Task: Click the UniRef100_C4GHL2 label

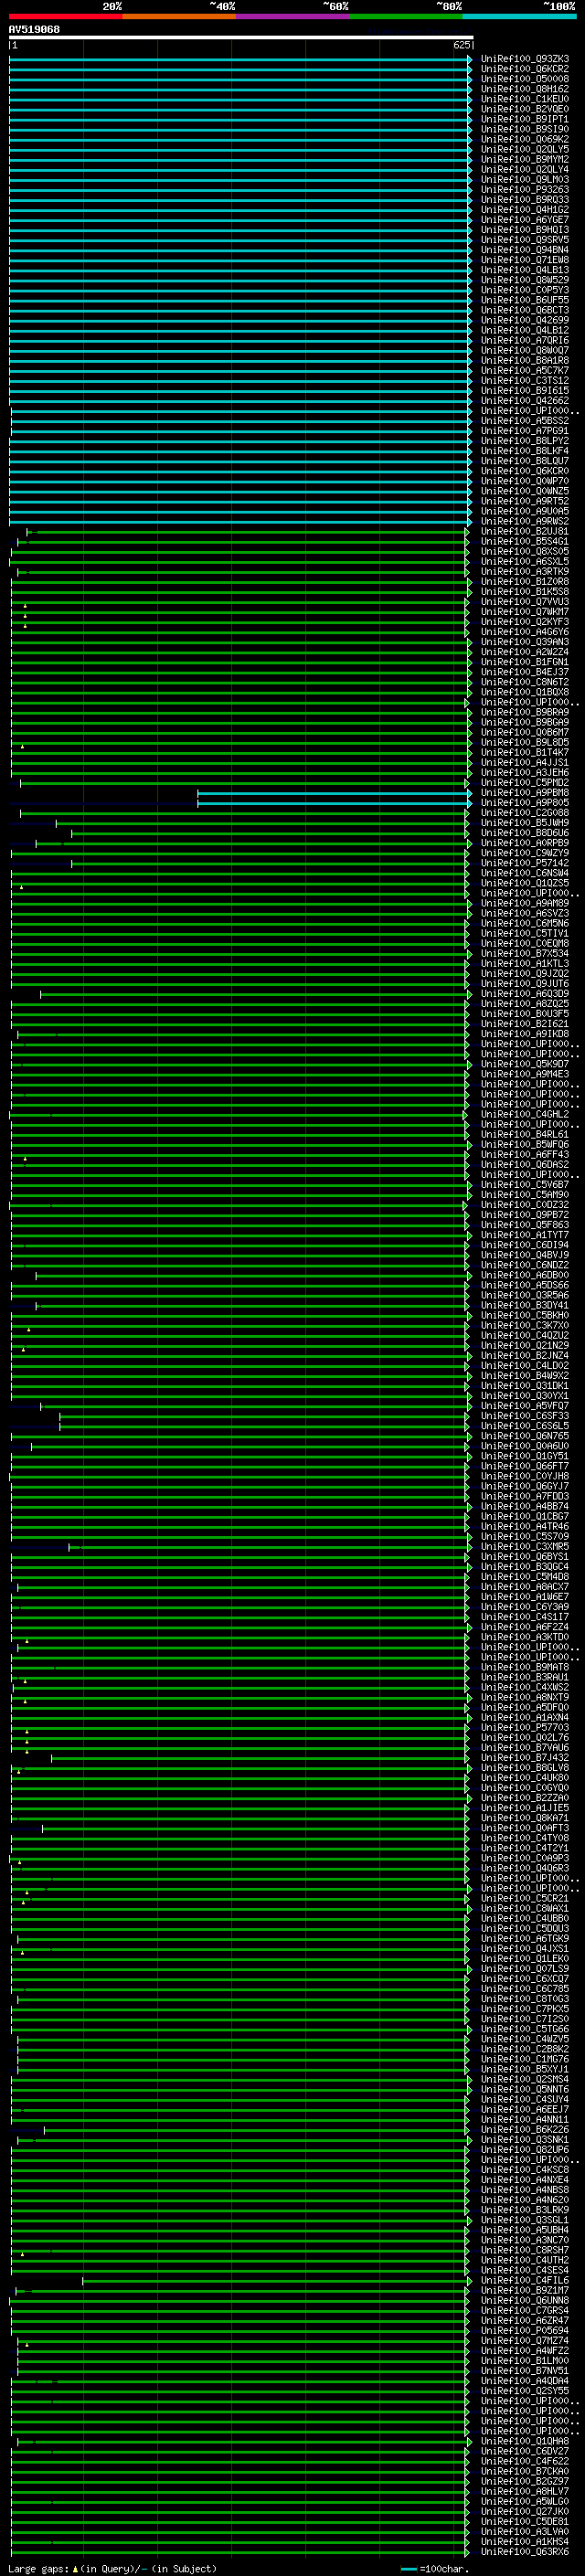Action: pyautogui.click(x=525, y=1114)
